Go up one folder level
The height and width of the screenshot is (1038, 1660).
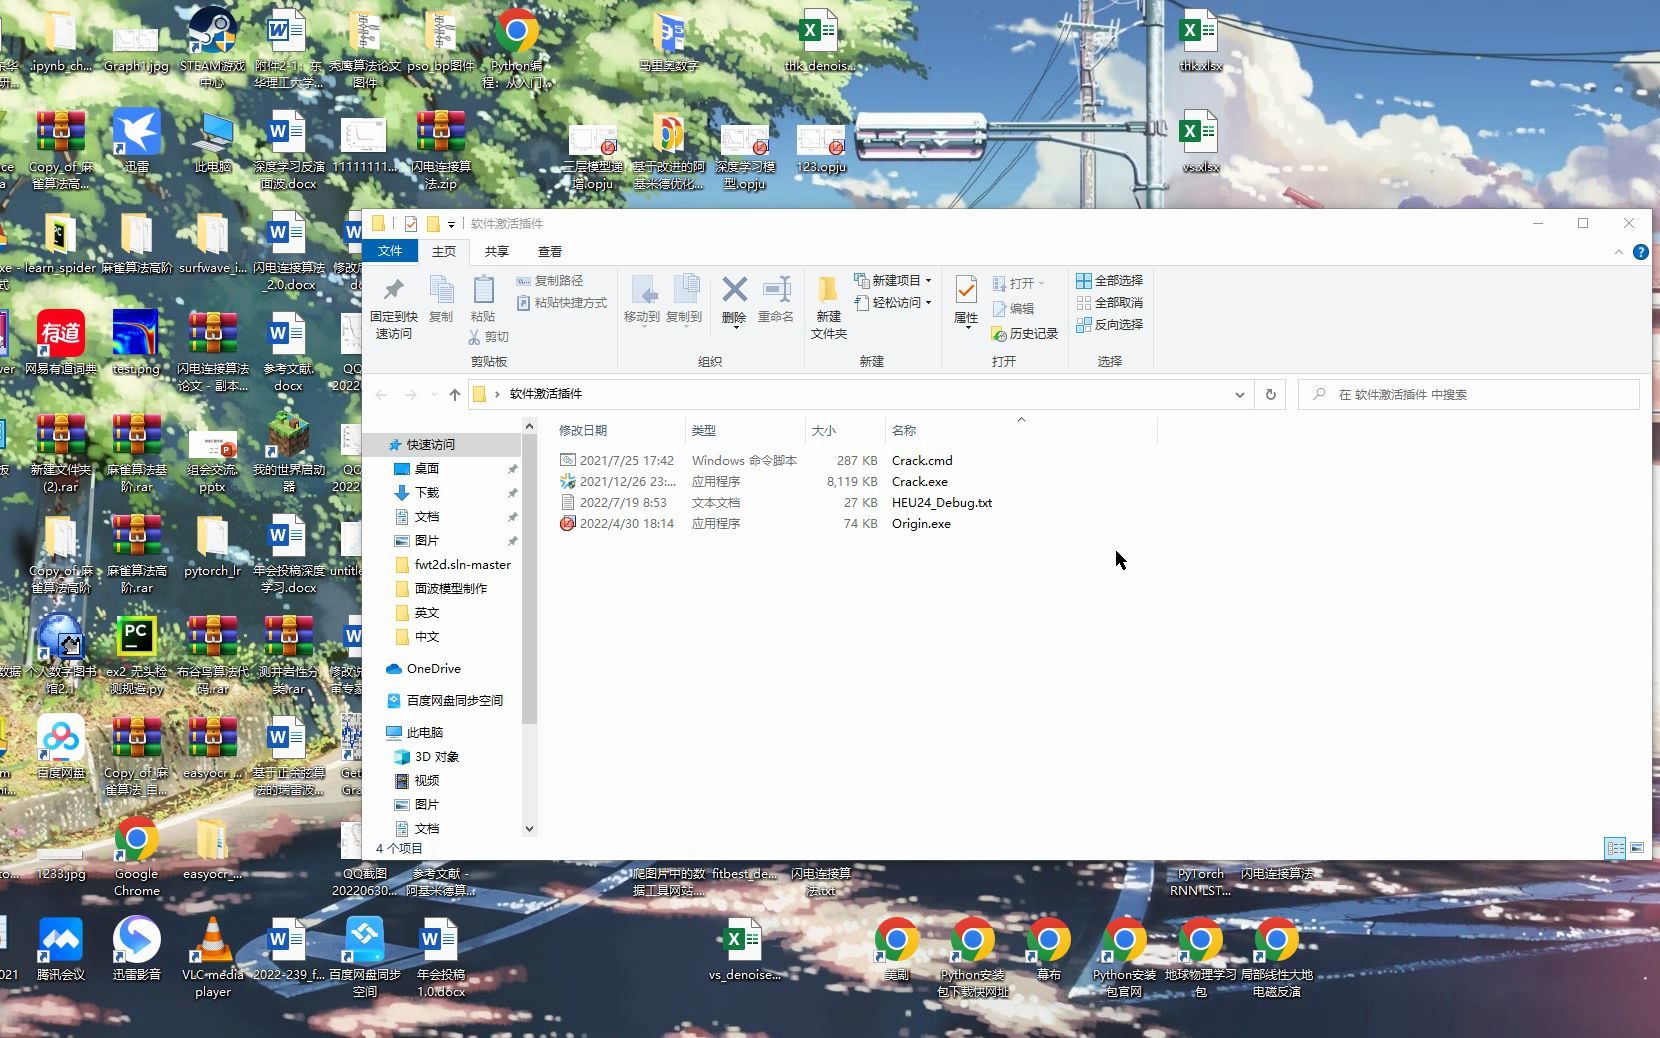[455, 395]
